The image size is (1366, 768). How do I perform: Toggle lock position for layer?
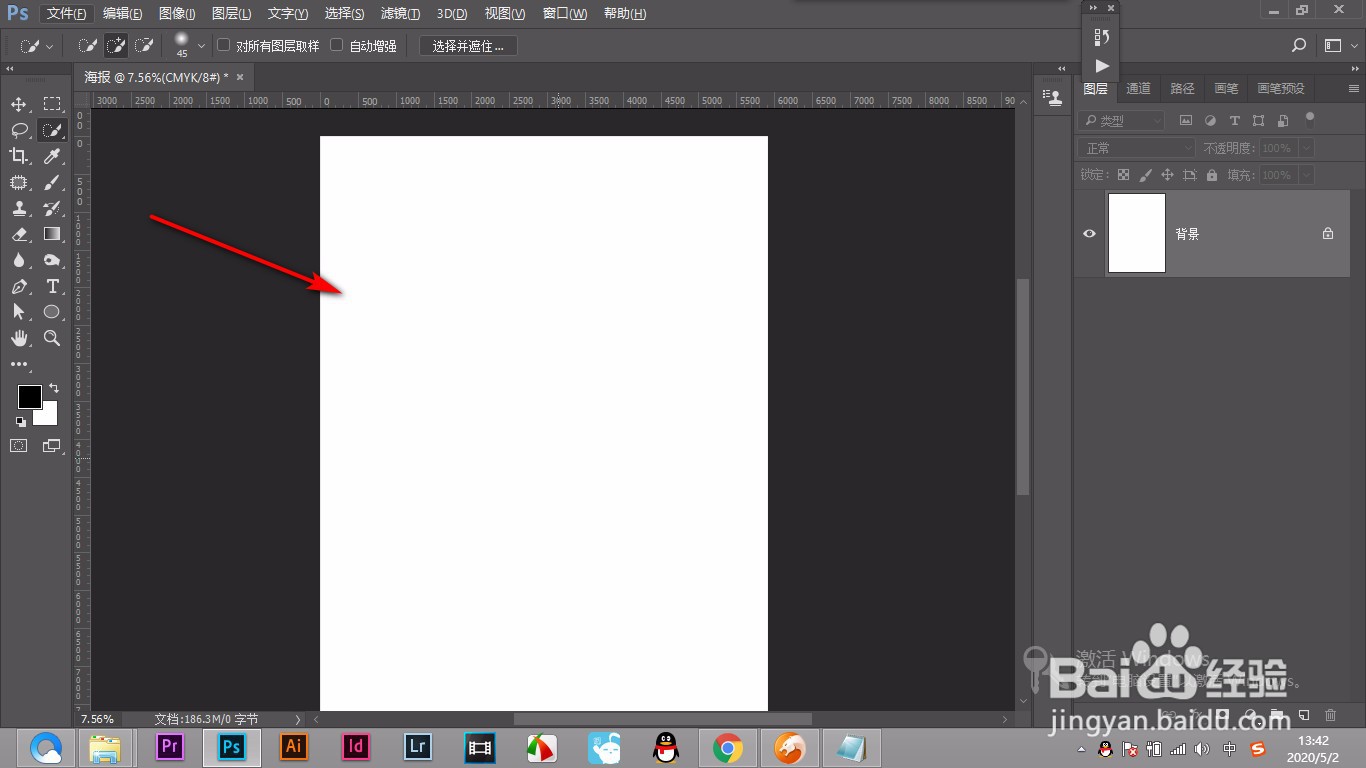[x=1167, y=175]
